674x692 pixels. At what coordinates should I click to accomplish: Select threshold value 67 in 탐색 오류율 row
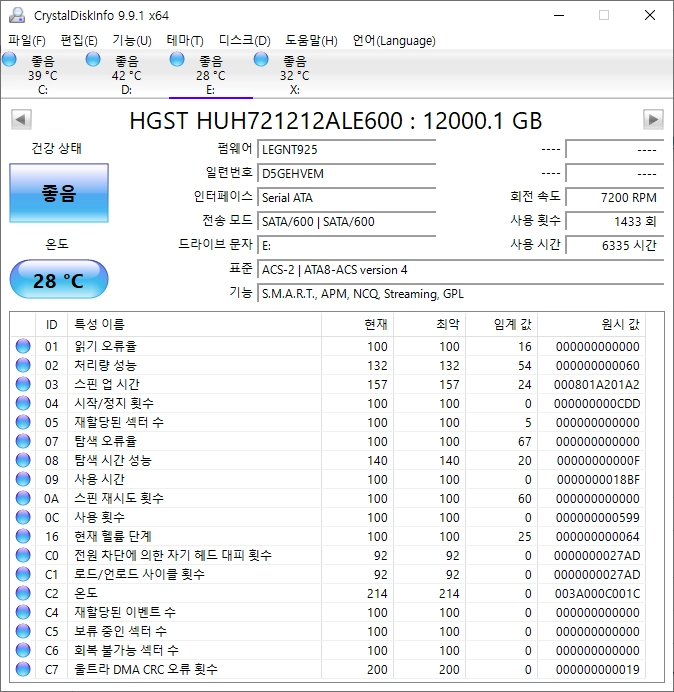[524, 441]
